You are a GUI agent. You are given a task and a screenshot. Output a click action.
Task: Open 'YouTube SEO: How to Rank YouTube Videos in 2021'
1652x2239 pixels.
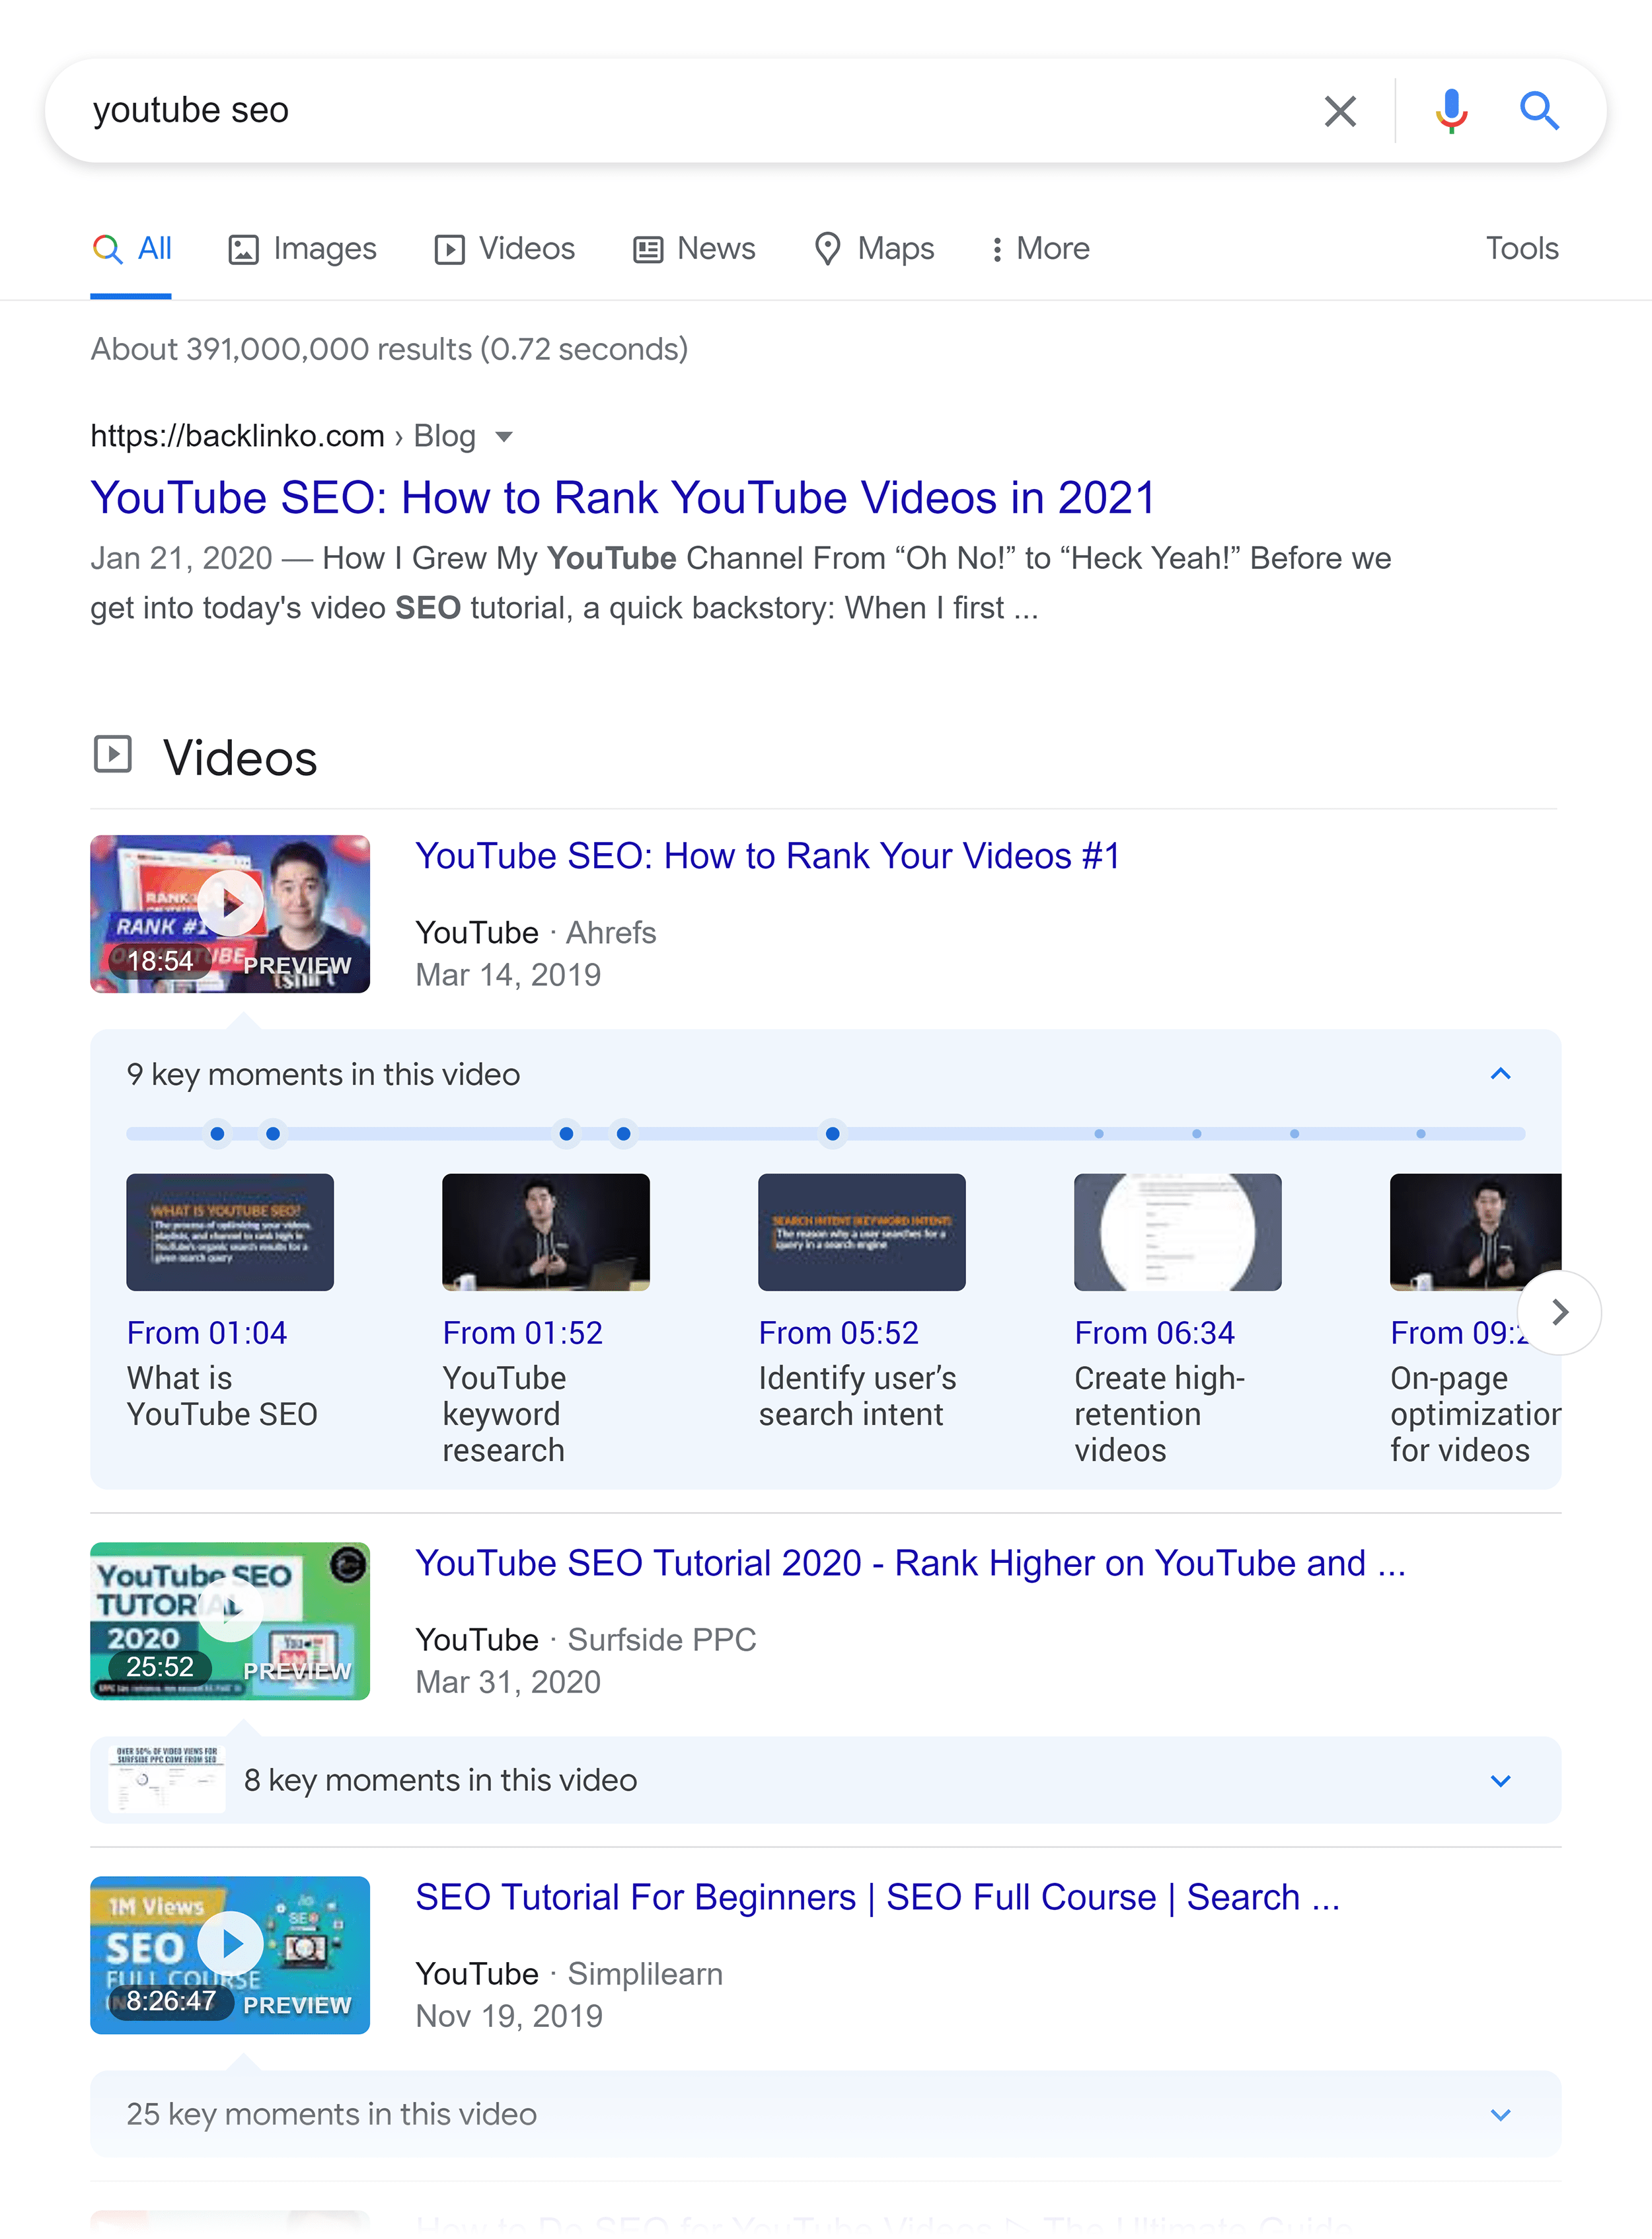point(623,498)
